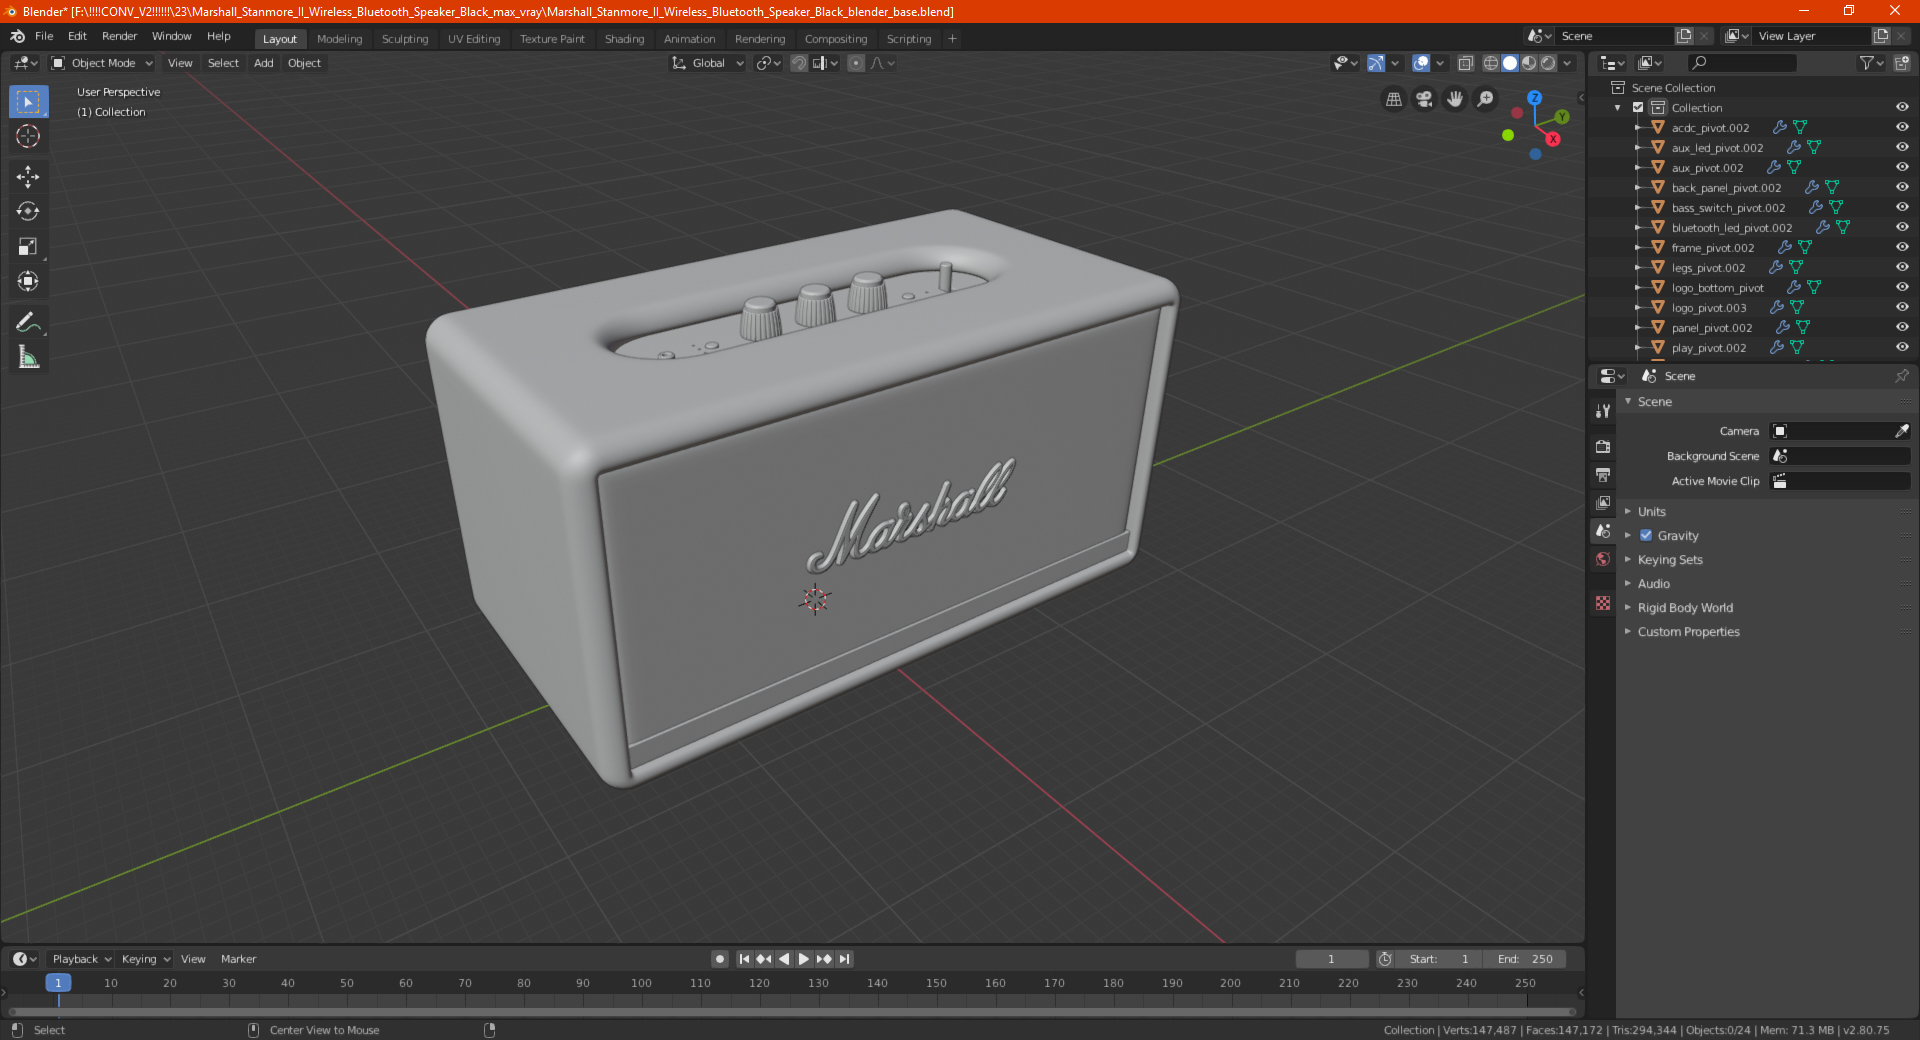Image resolution: width=1920 pixels, height=1040 pixels.
Task: Open the World properties tab
Action: tap(1603, 559)
